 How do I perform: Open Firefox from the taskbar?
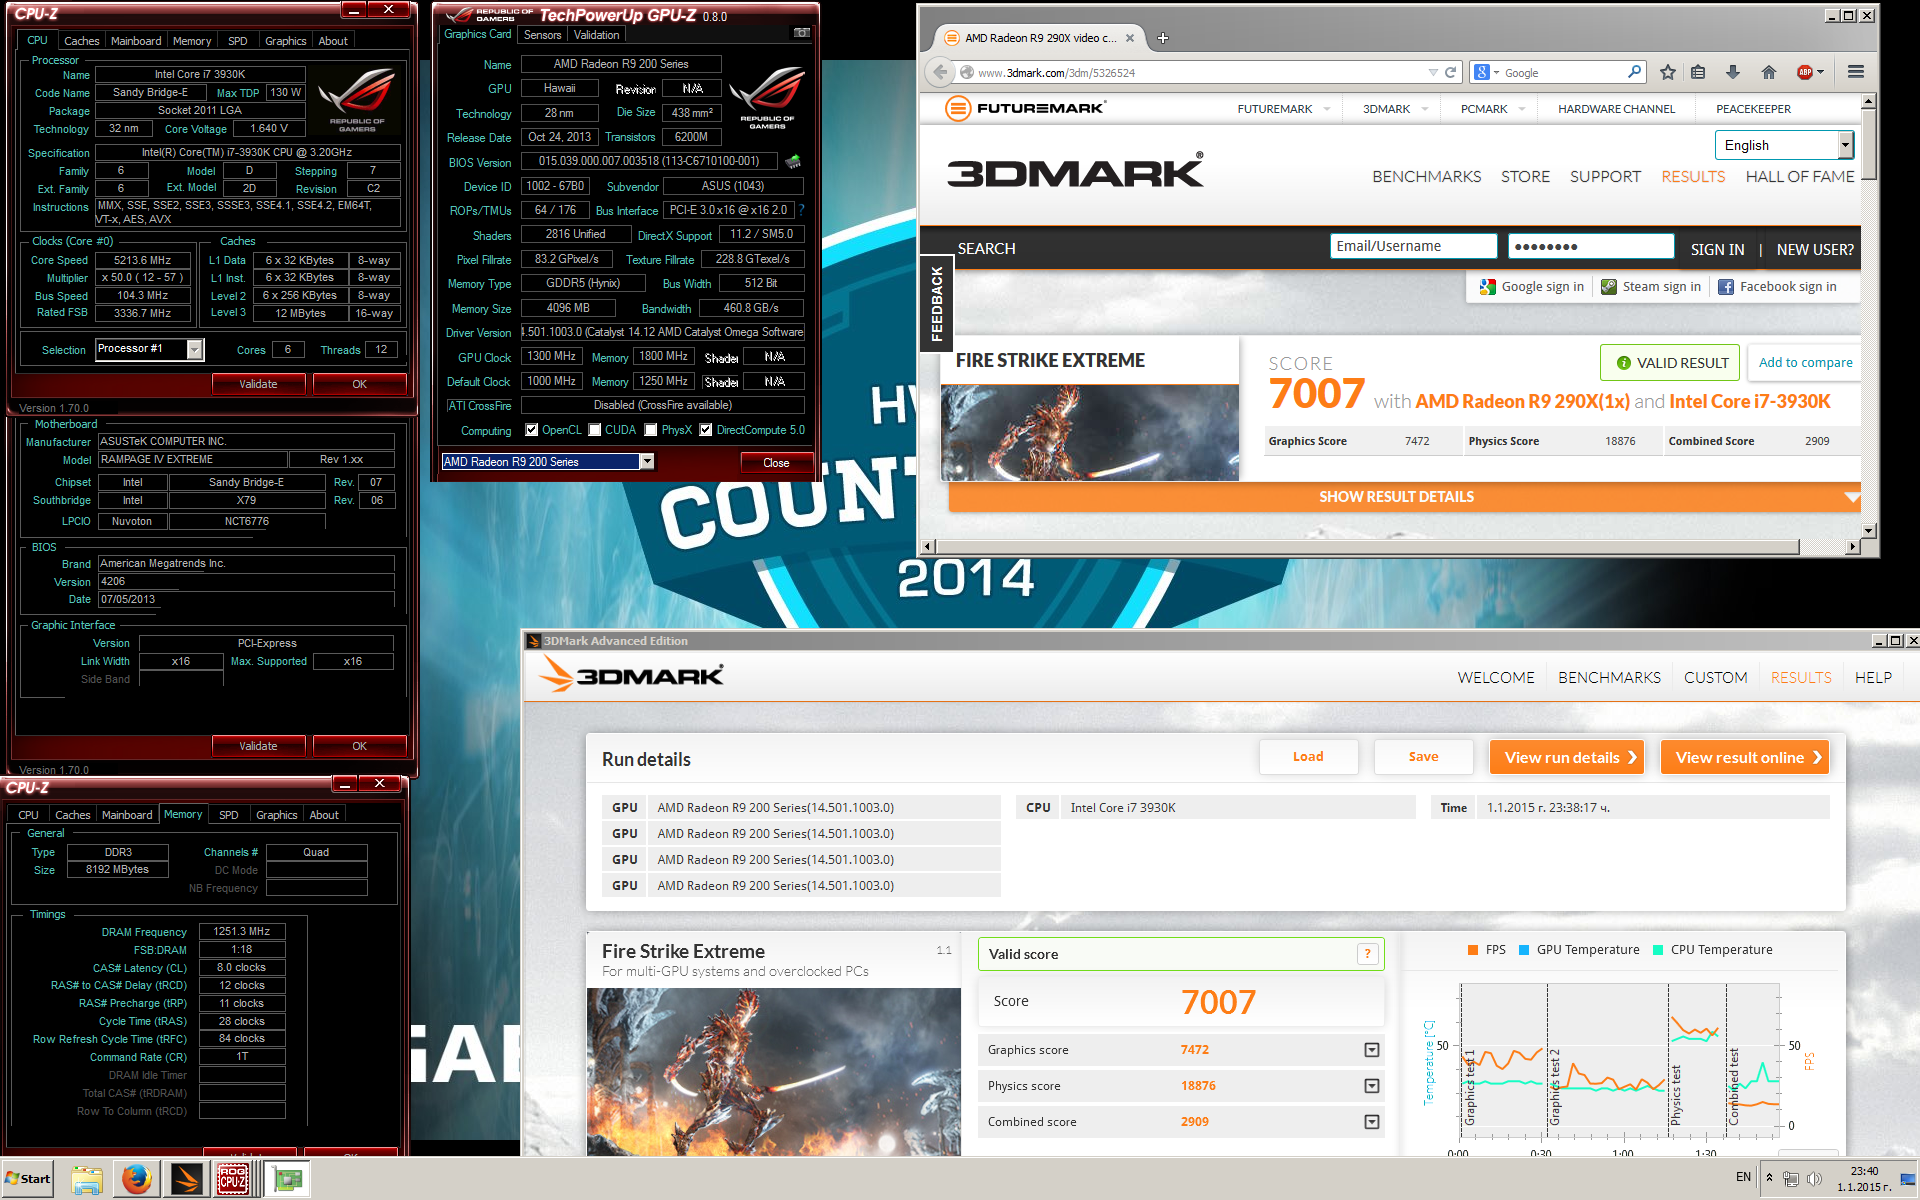(x=137, y=1180)
